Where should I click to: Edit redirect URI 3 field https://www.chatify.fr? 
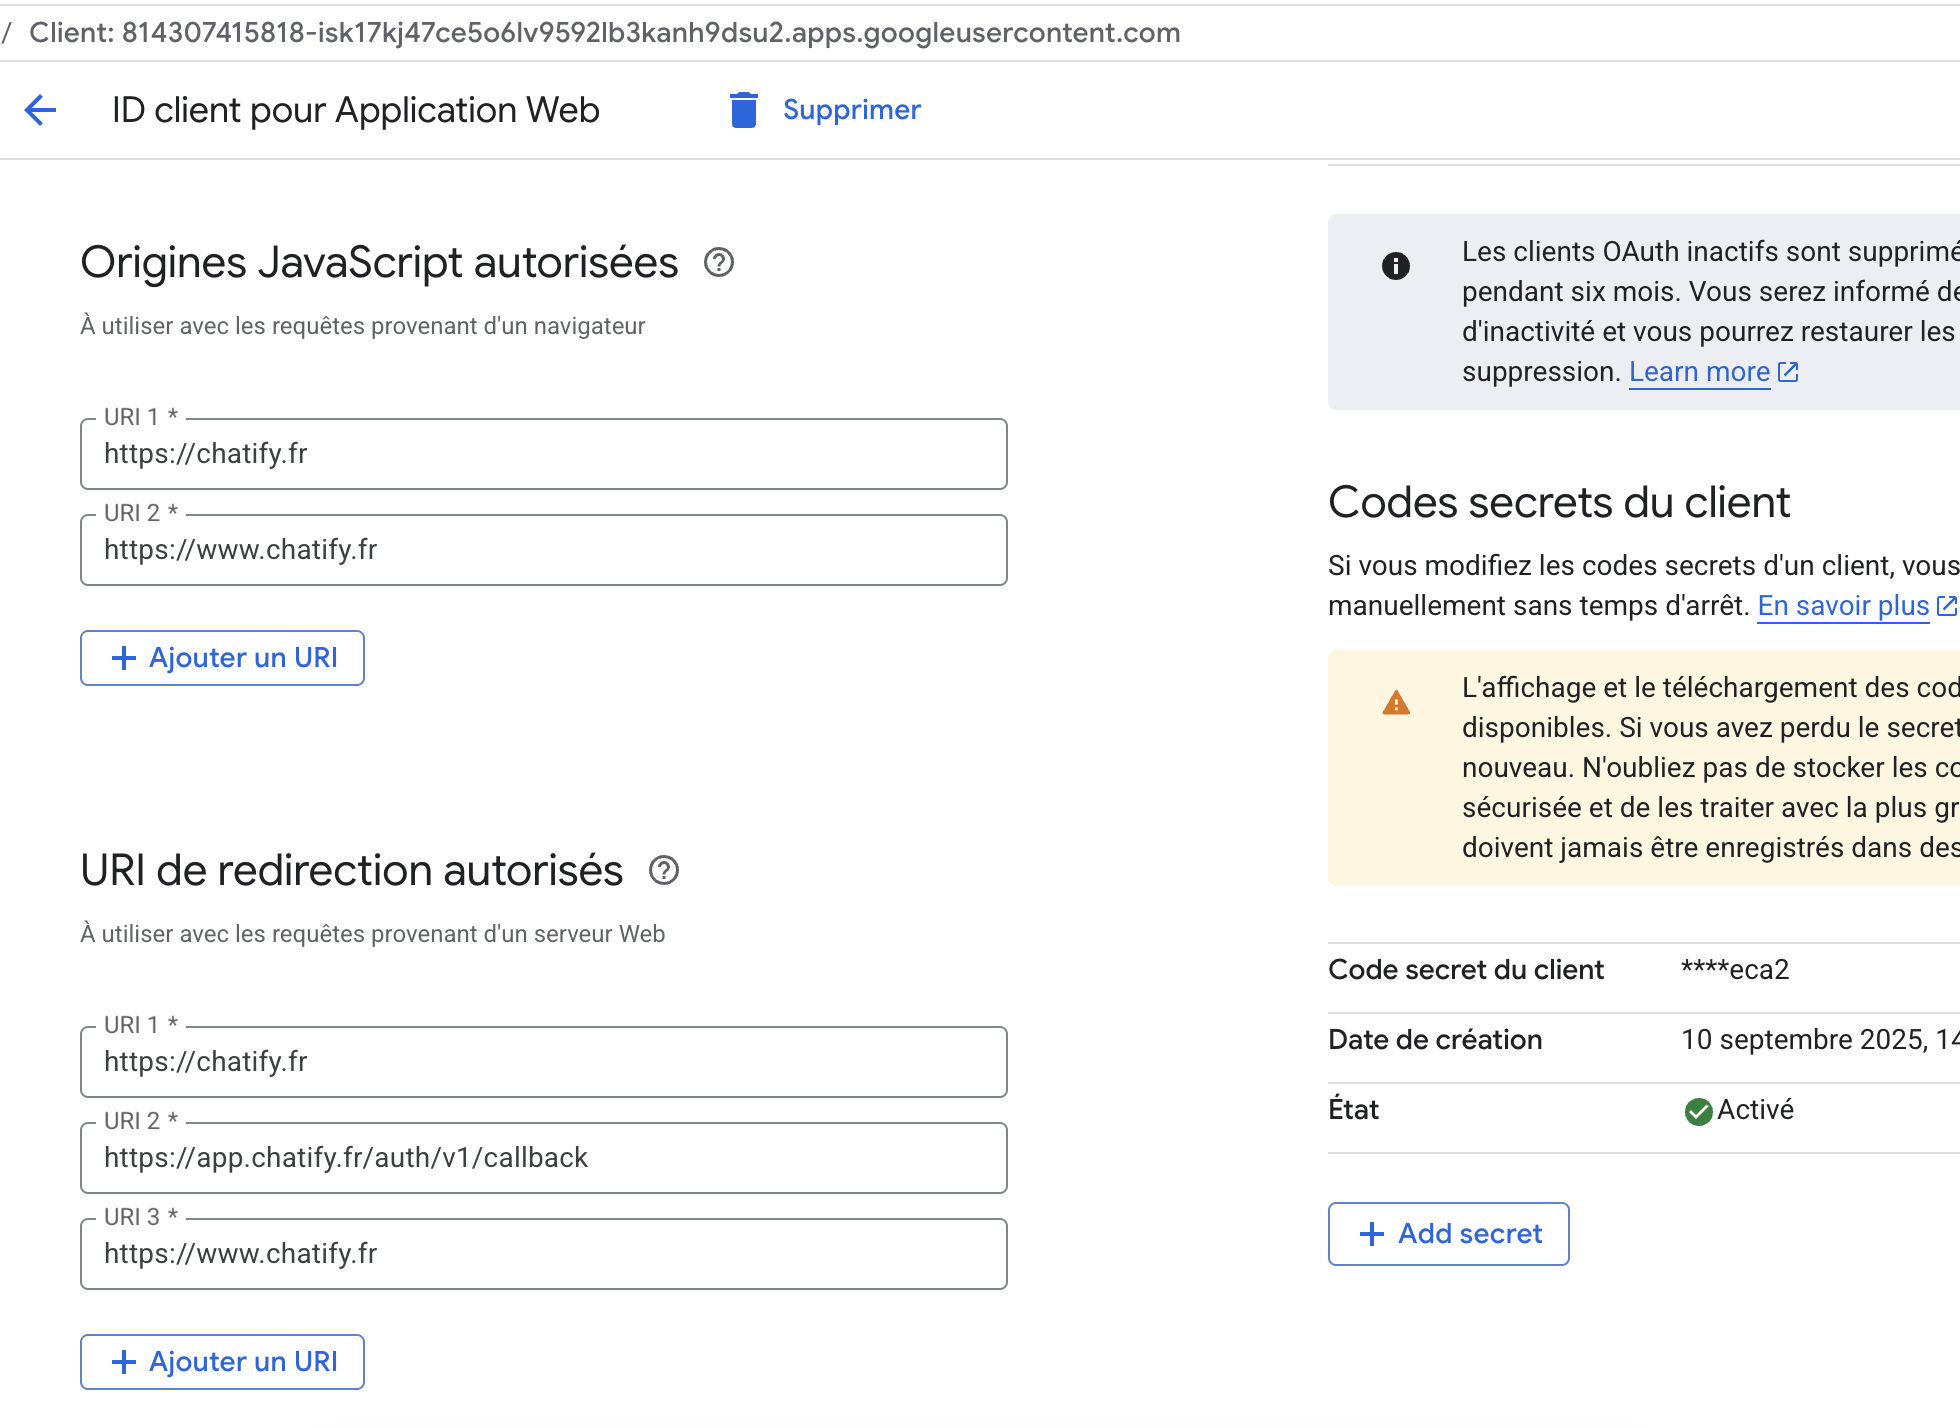543,1254
